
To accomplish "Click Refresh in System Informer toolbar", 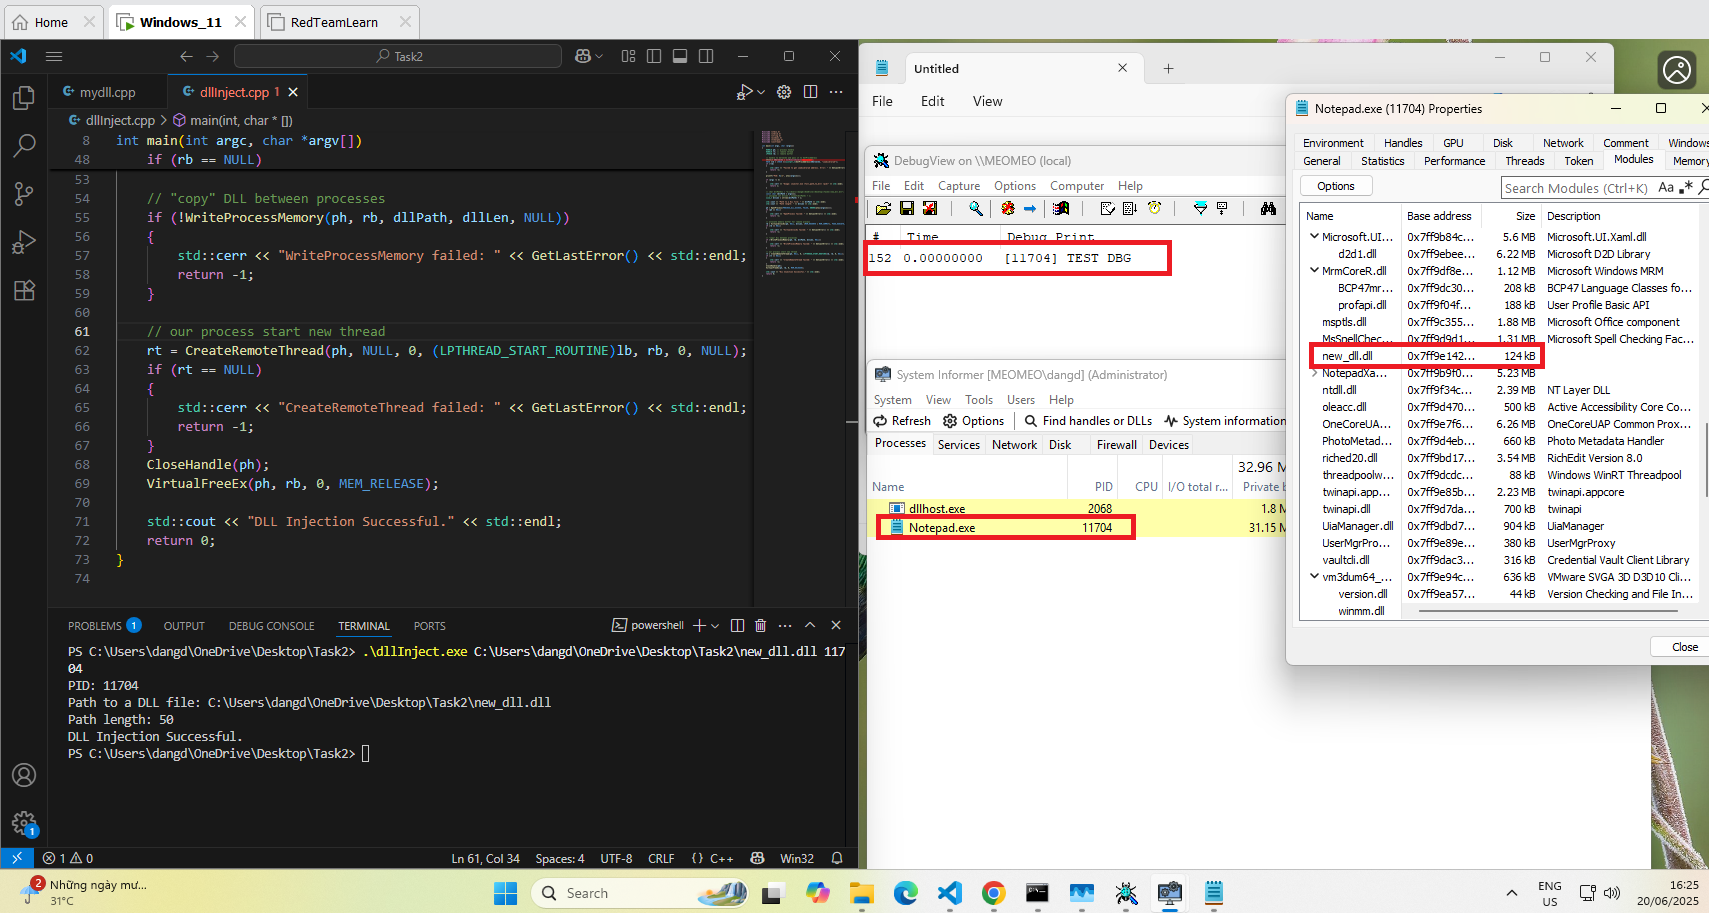I will [901, 421].
